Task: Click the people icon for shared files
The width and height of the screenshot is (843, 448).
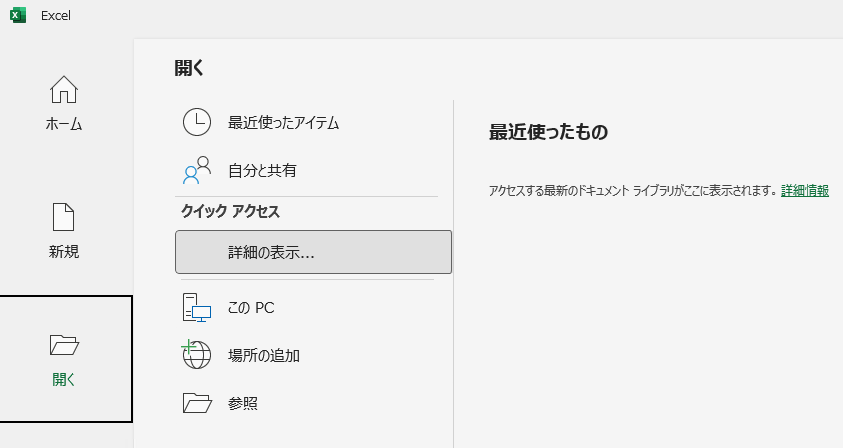Action: pyautogui.click(x=197, y=170)
